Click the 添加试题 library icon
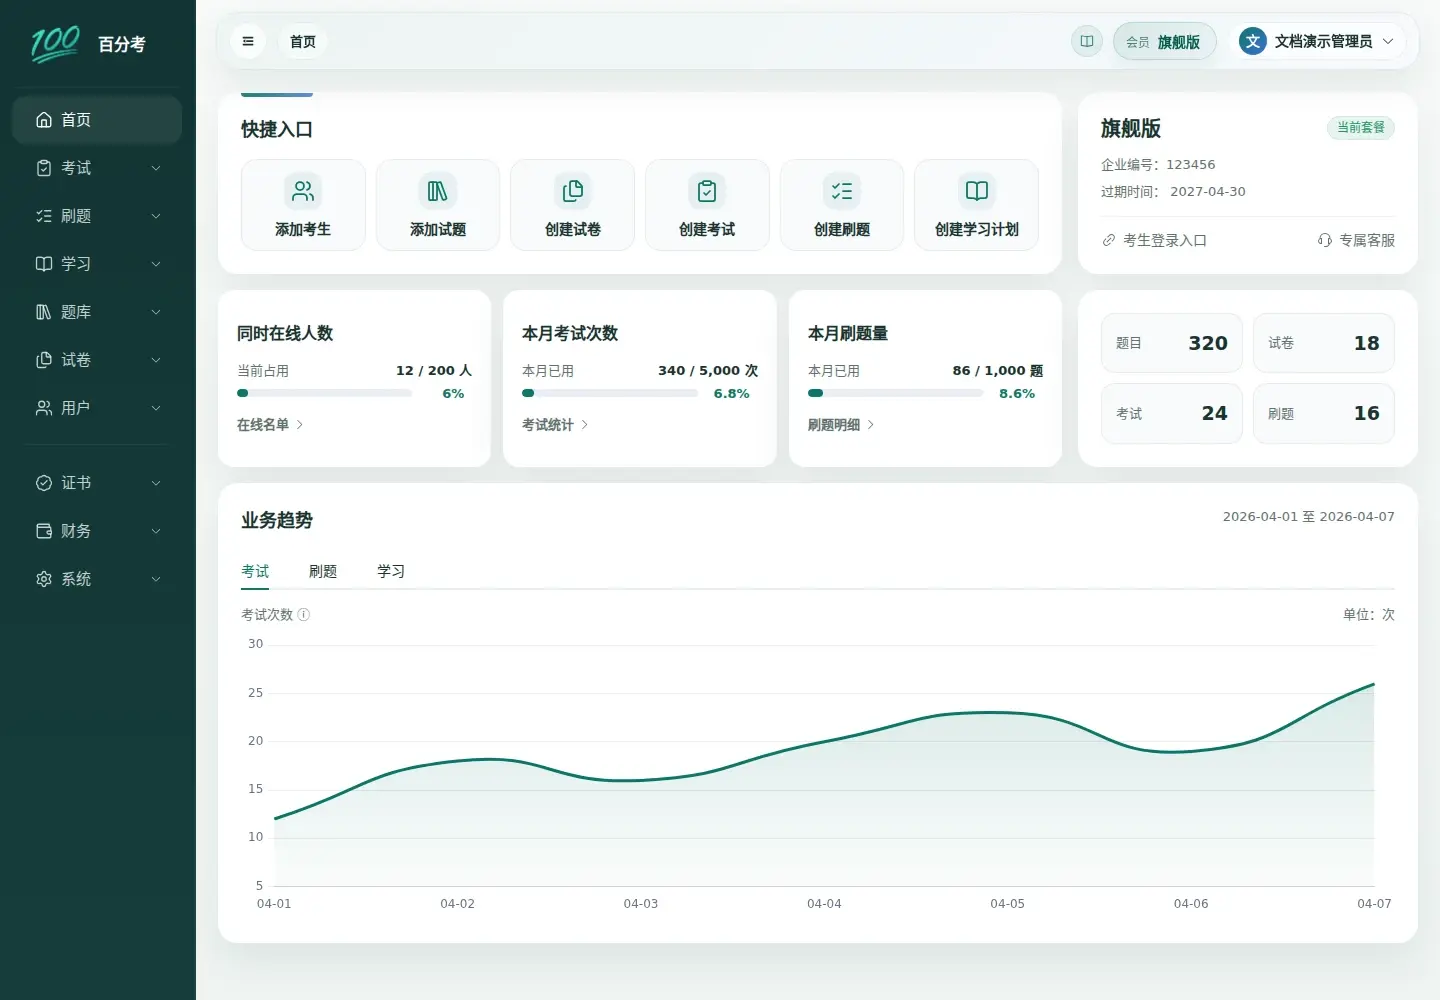The width and height of the screenshot is (1440, 1000). click(x=438, y=190)
